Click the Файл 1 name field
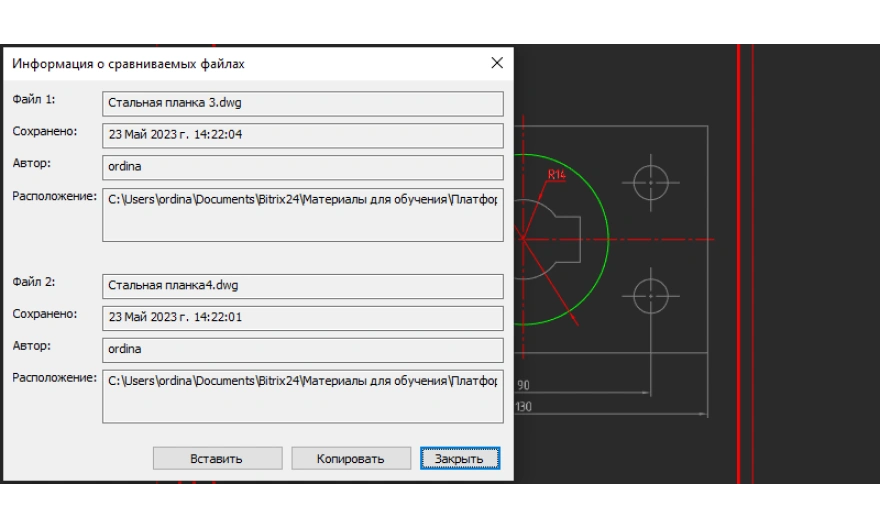880x528 pixels. (x=302, y=104)
